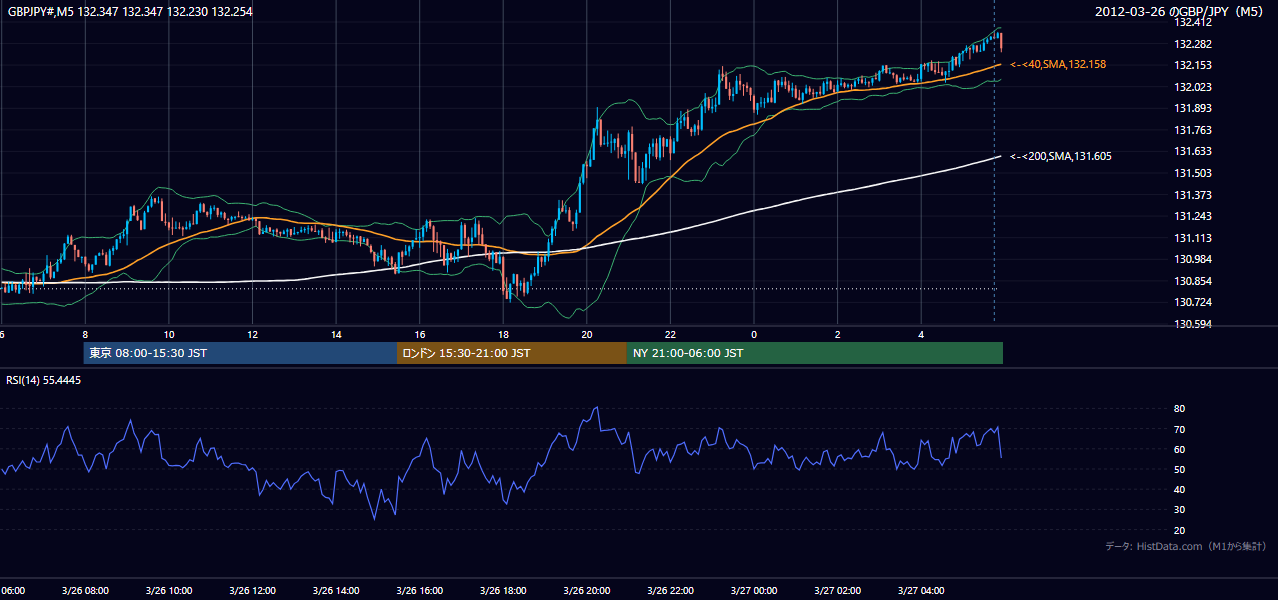The width and height of the screenshot is (1278, 600).
Task: Click price axis value 132.282
Action: [1192, 44]
